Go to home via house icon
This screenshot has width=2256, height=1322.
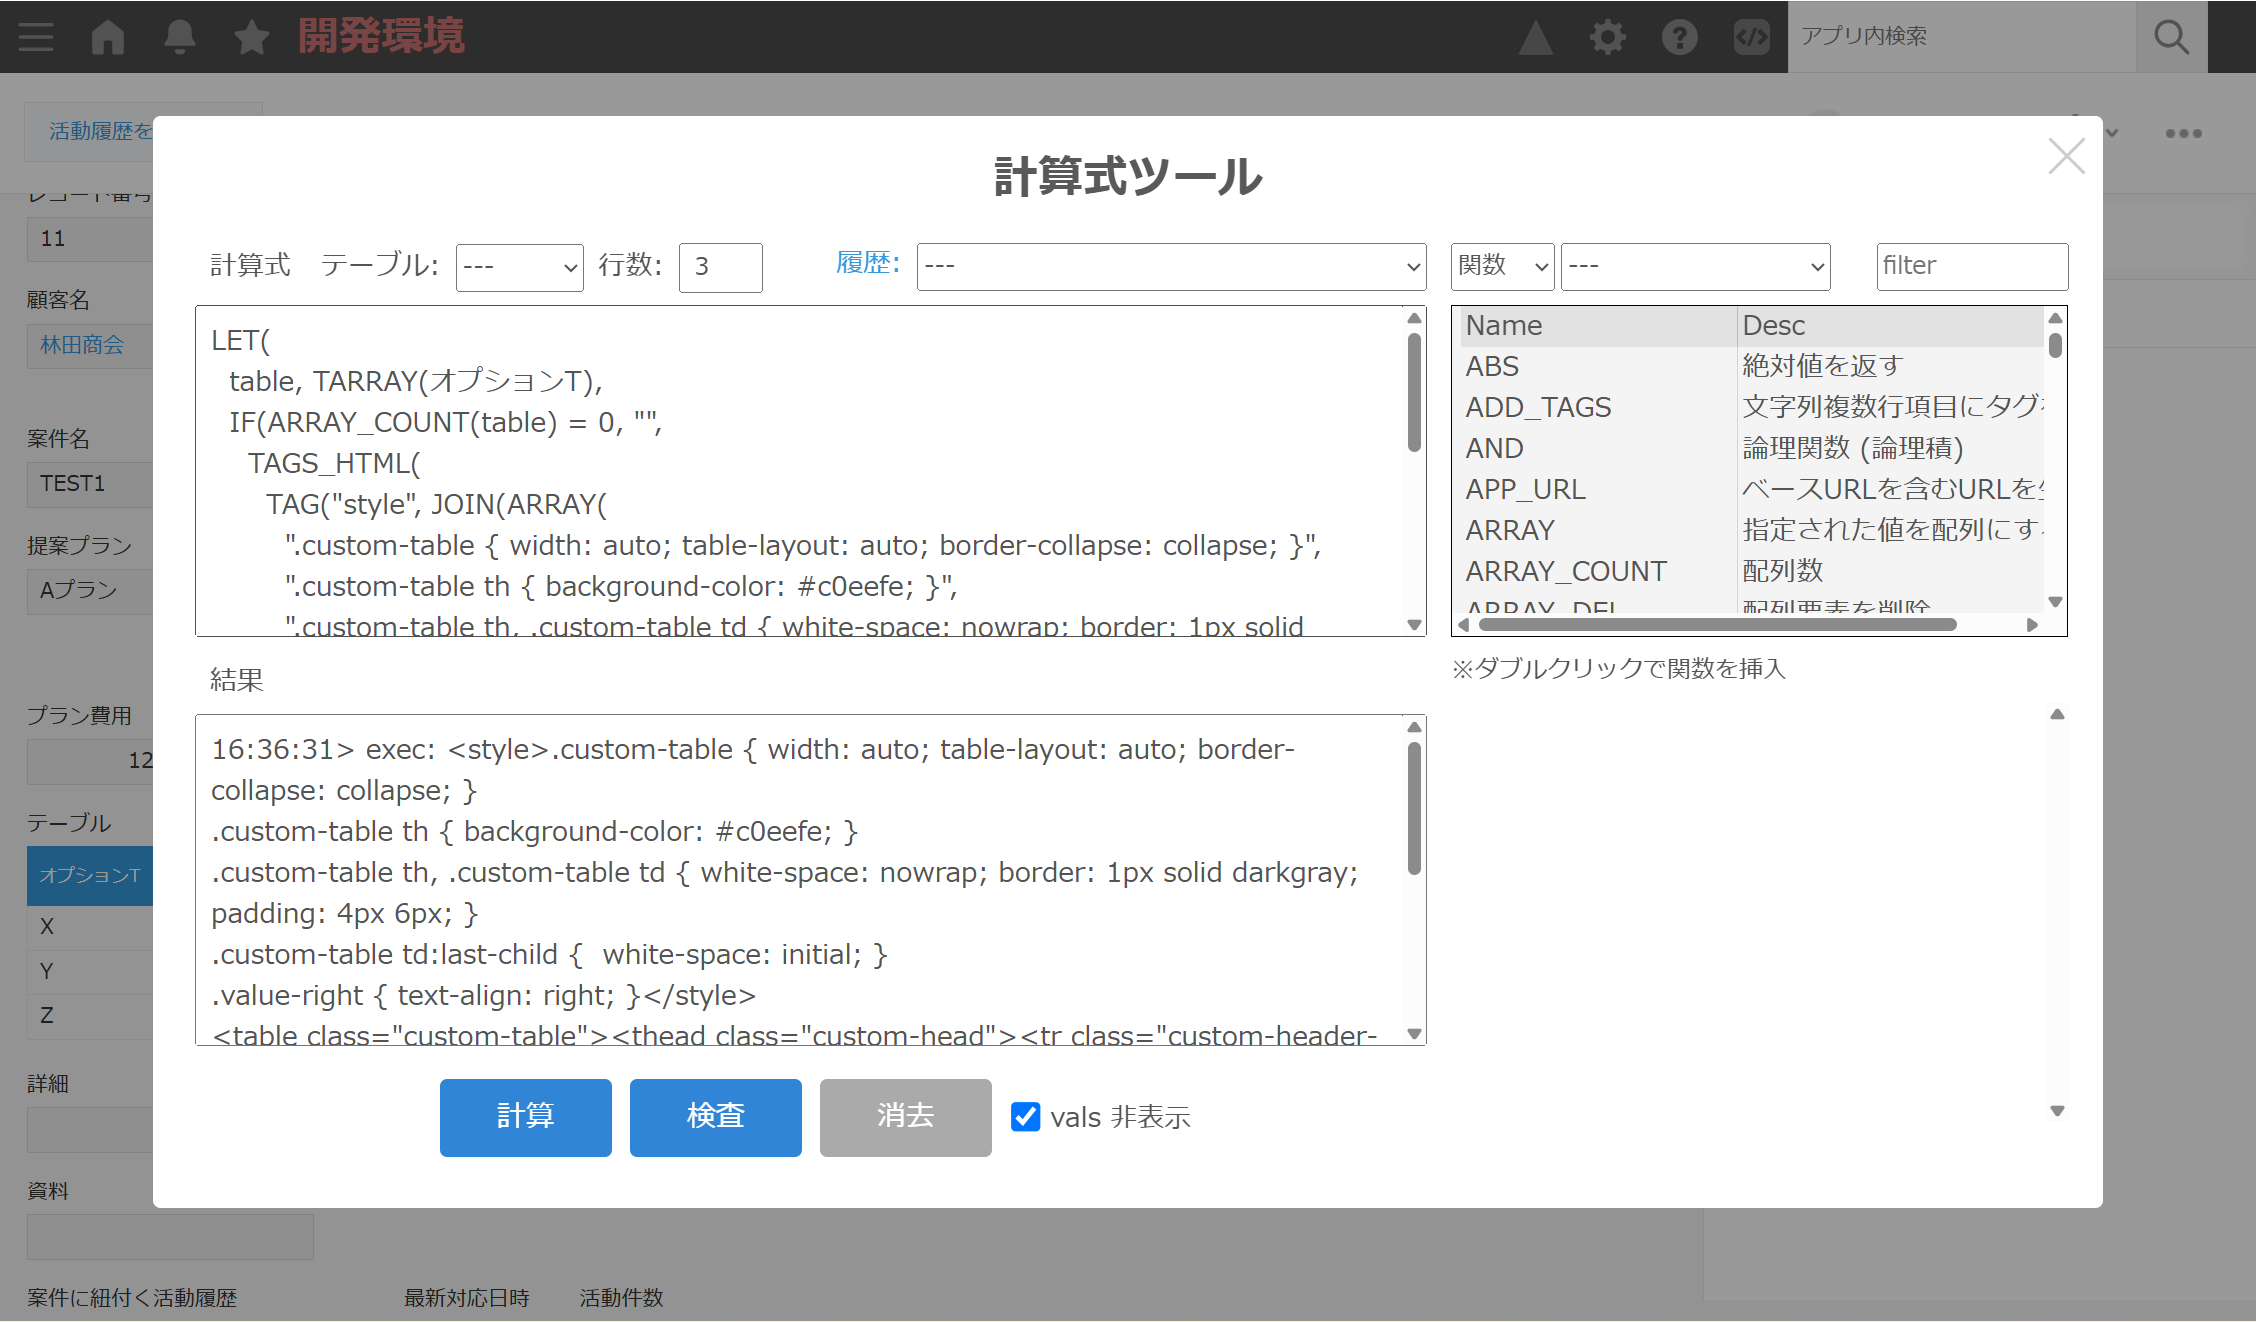(108, 37)
